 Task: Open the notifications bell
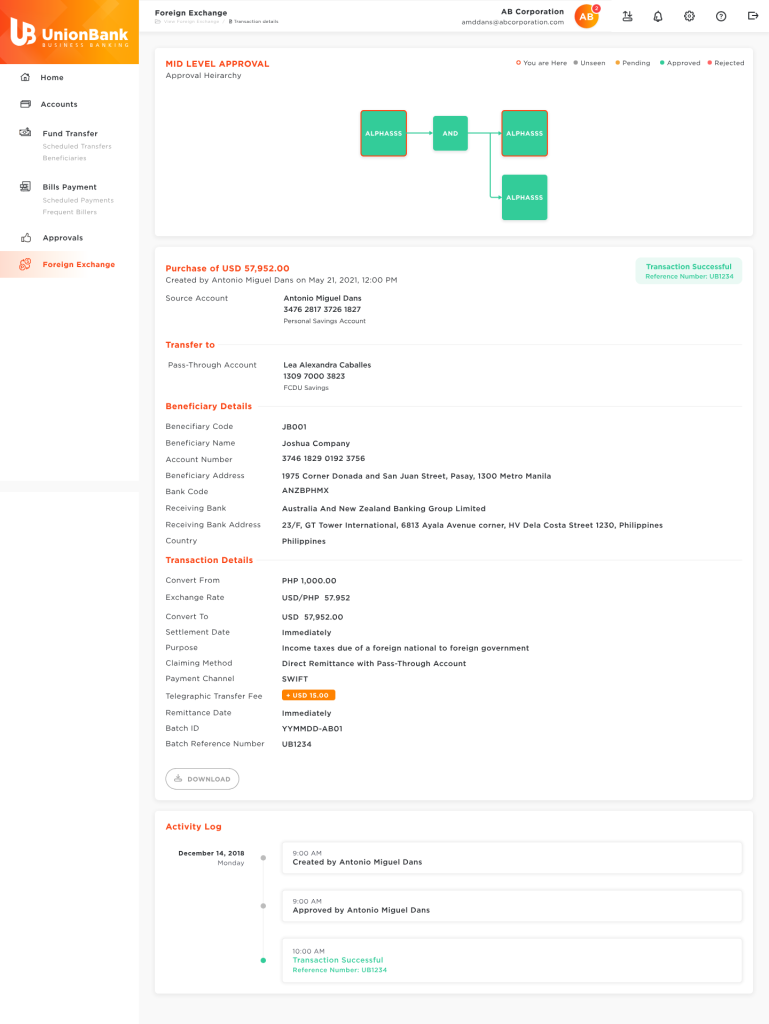(658, 16)
